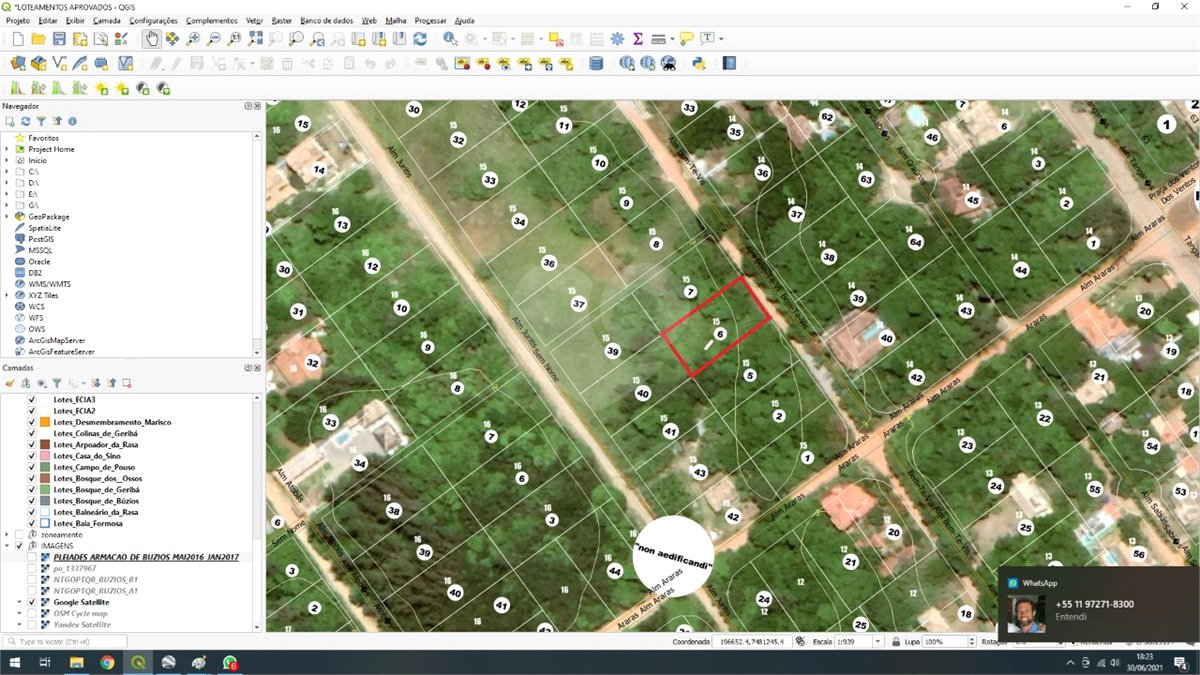Click the Lotes_Campo_de_Pouso green color swatch
Image resolution: width=1200 pixels, height=675 pixels.
[45, 467]
